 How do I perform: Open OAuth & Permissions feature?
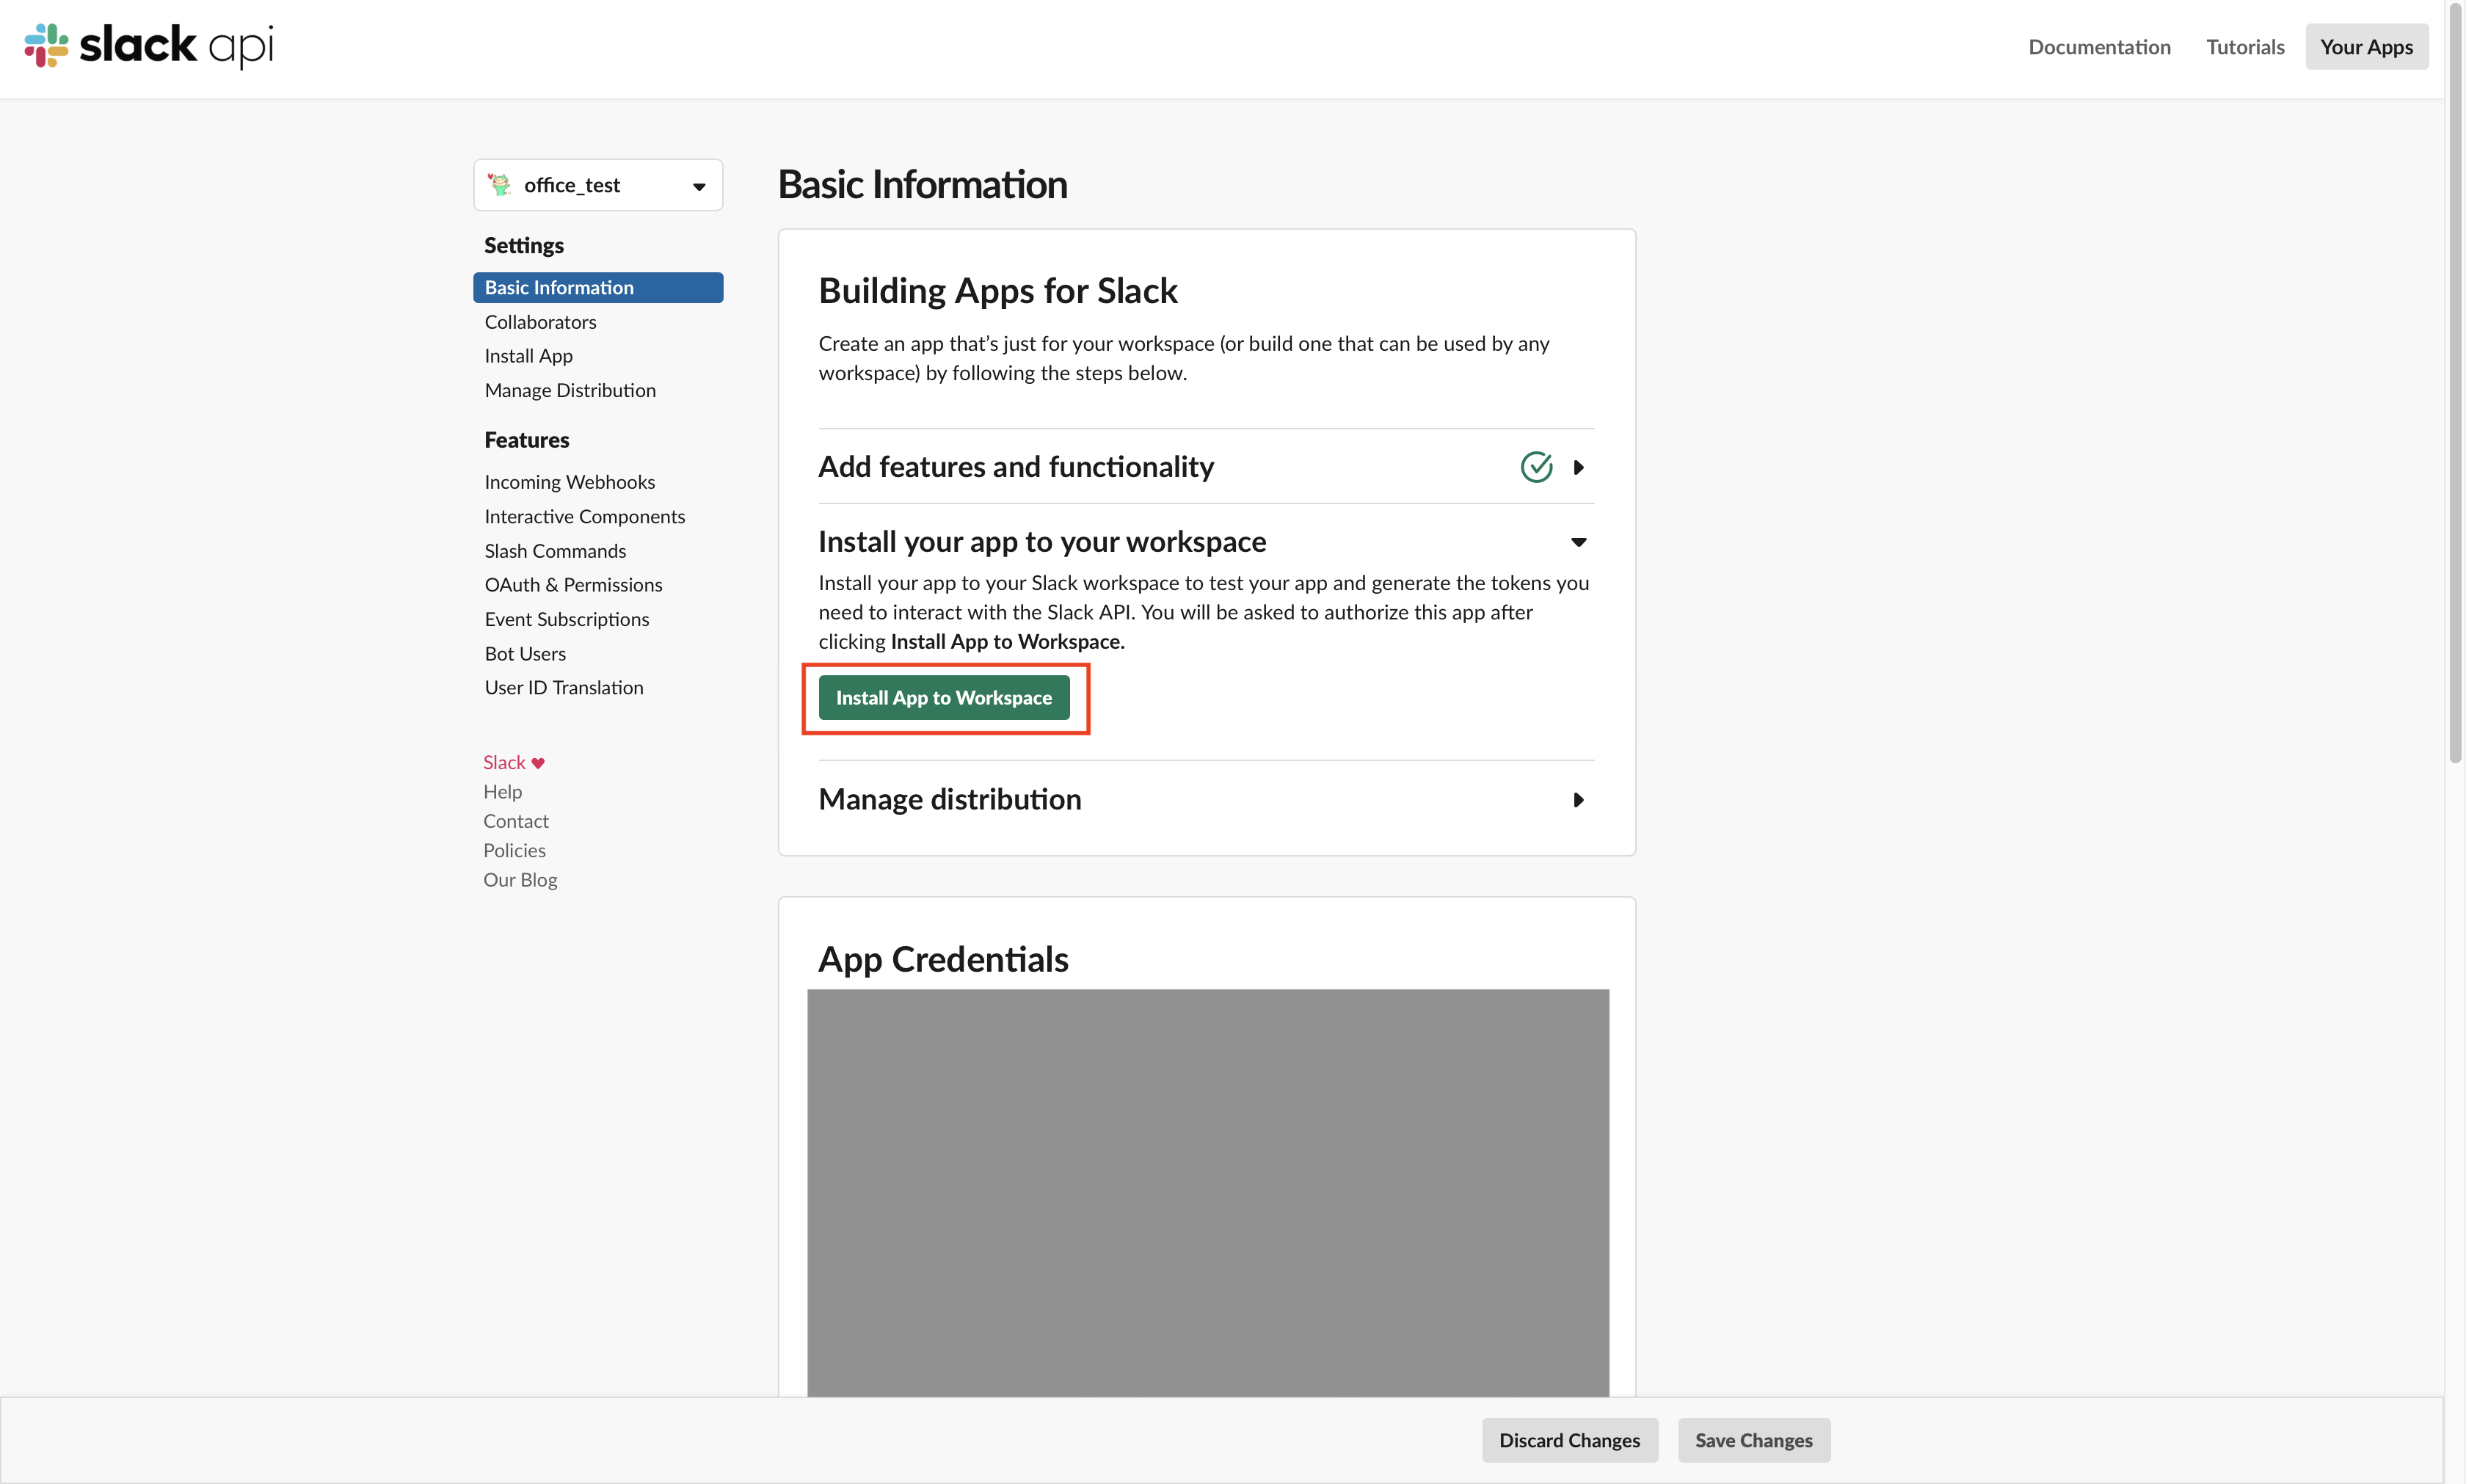tap(573, 585)
